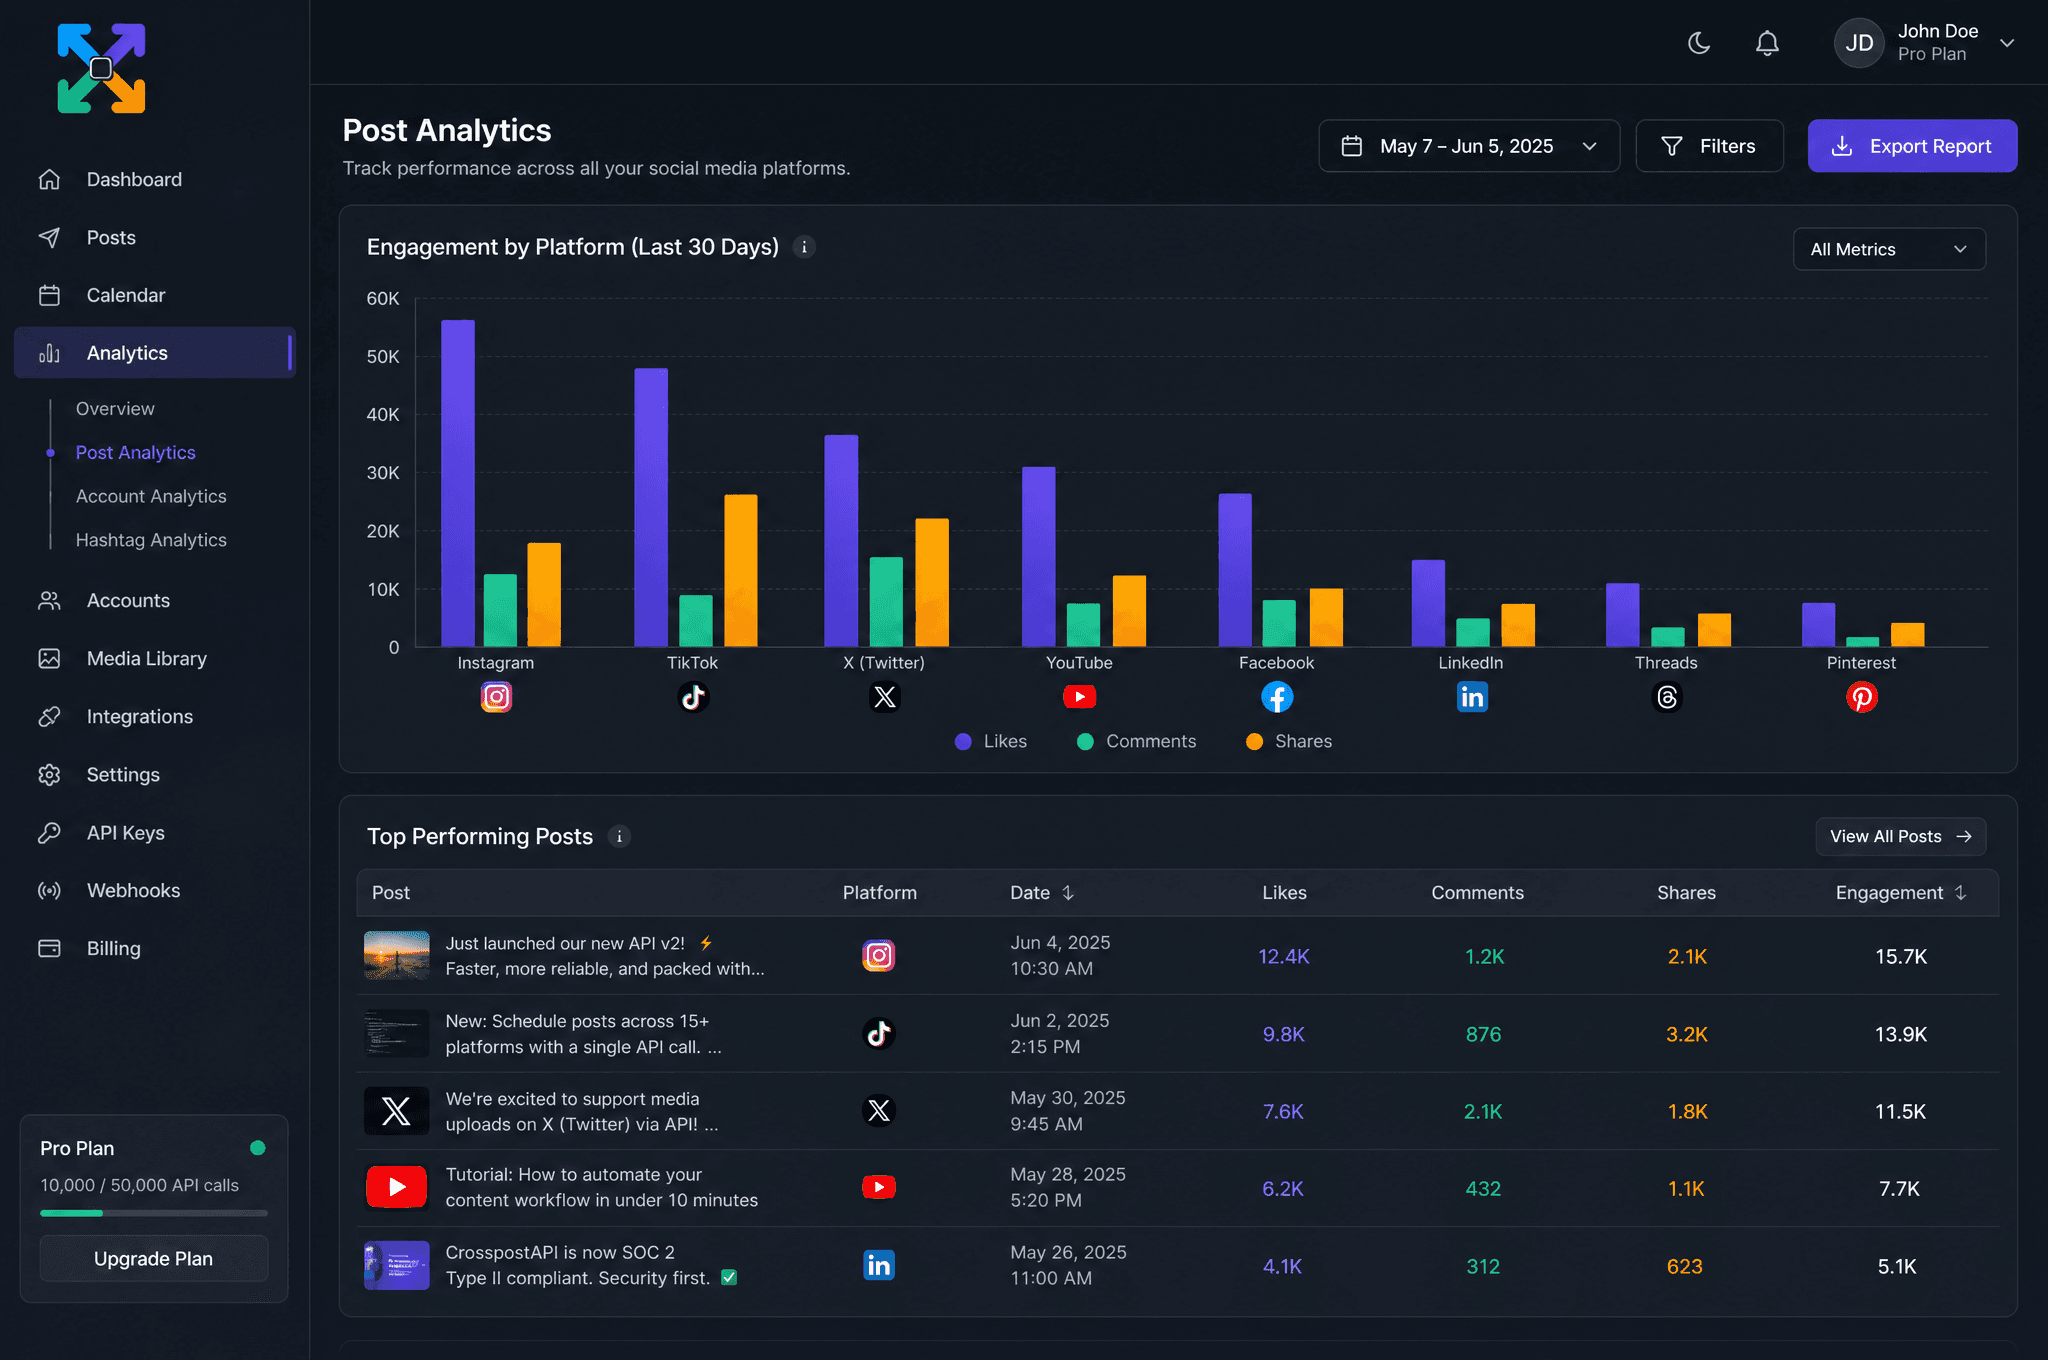Open the All Metrics dropdown

click(x=1889, y=249)
